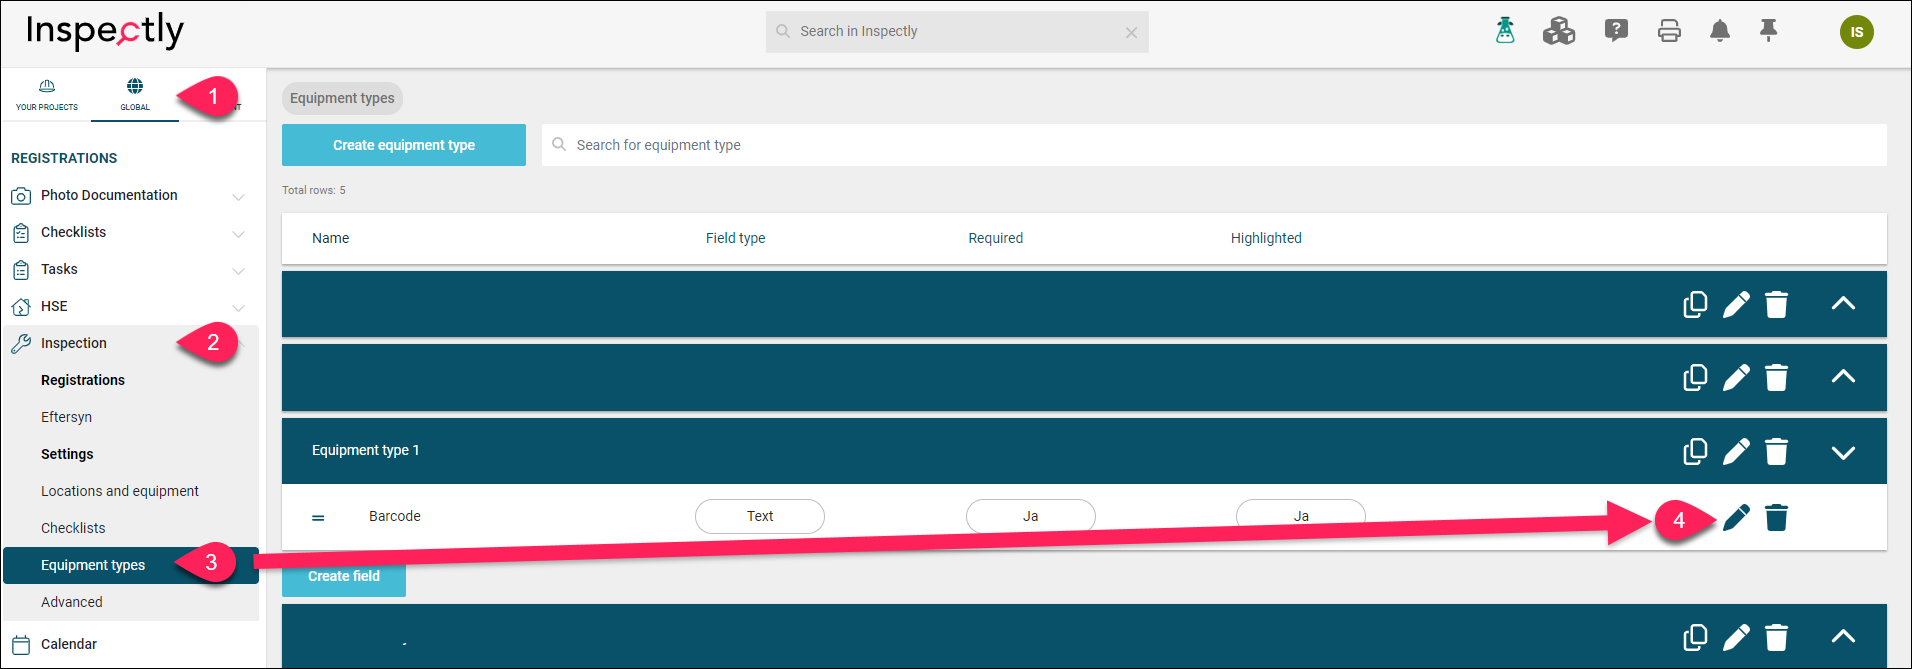Image resolution: width=1912 pixels, height=669 pixels.
Task: Open the help question mark icon
Action: [1616, 31]
